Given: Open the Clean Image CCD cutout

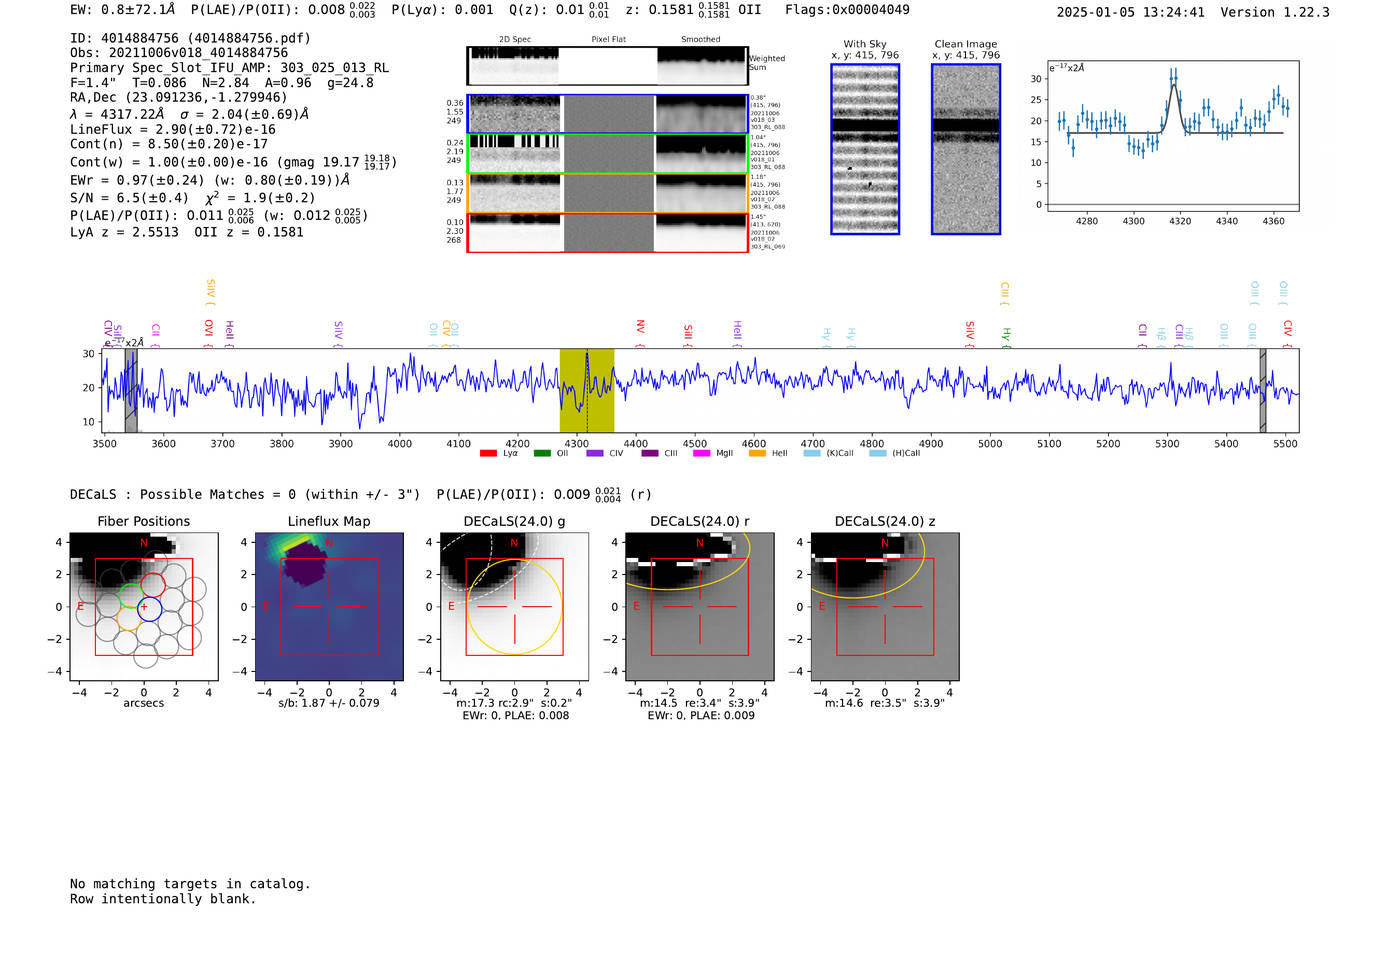Looking at the screenshot, I should click(966, 149).
